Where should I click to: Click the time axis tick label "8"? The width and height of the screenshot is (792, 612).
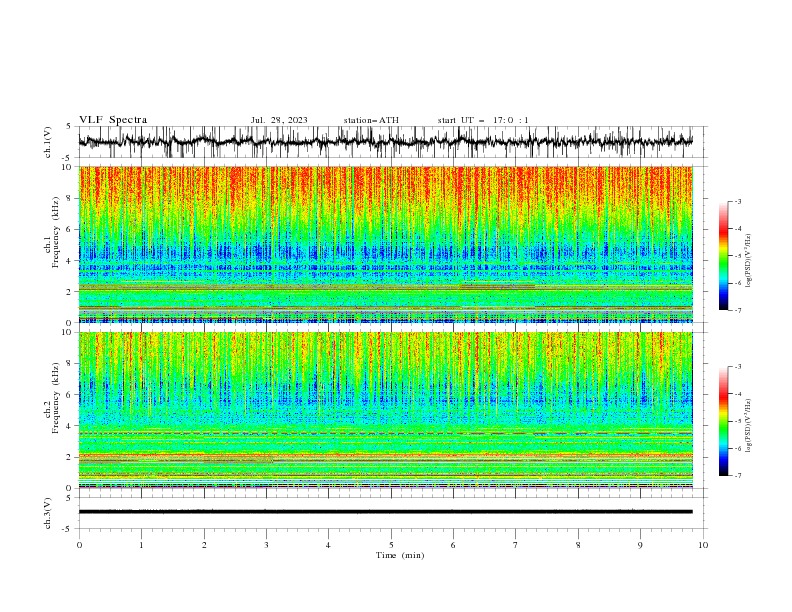pos(578,545)
